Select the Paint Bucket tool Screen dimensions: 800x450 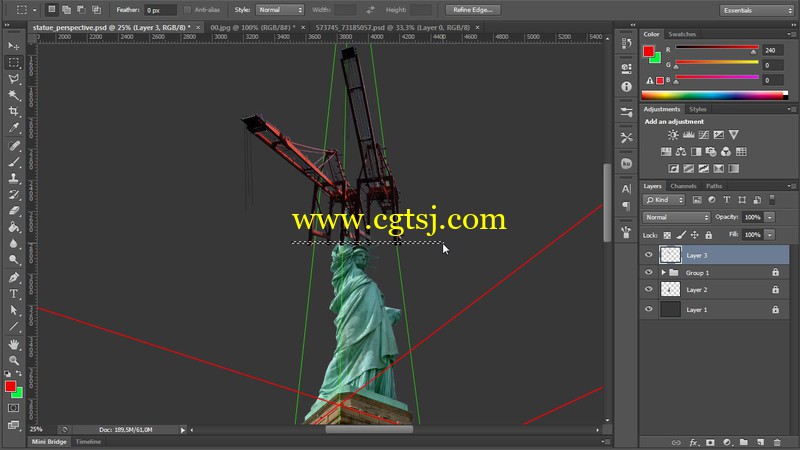tap(14, 228)
